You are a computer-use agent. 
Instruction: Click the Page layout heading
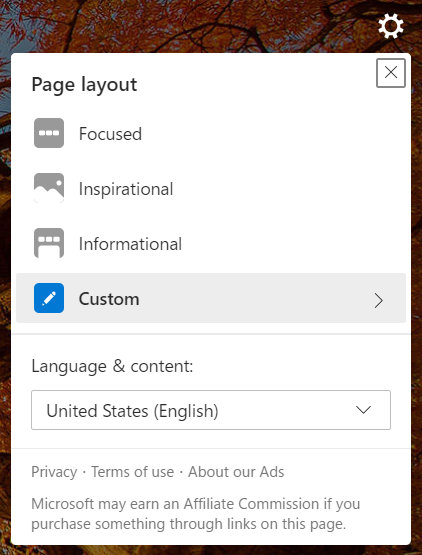coord(84,85)
